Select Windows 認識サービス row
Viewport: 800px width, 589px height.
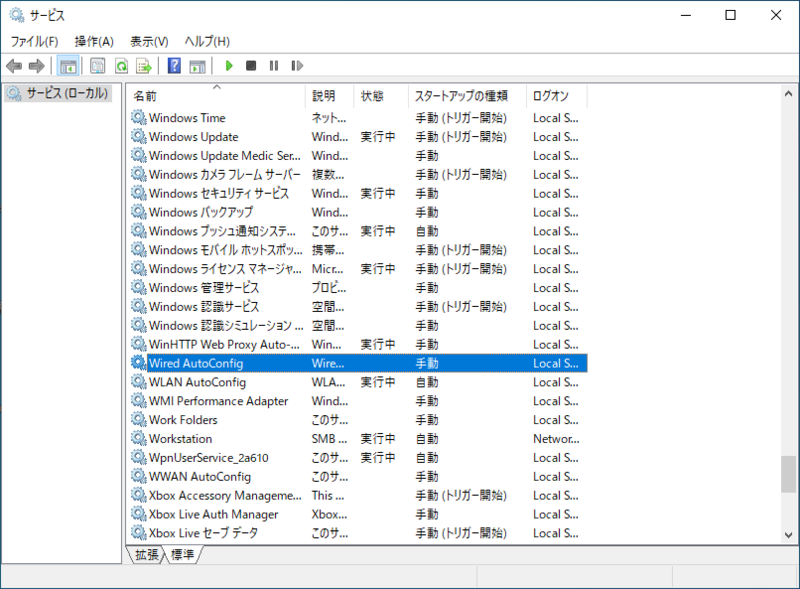click(357, 306)
